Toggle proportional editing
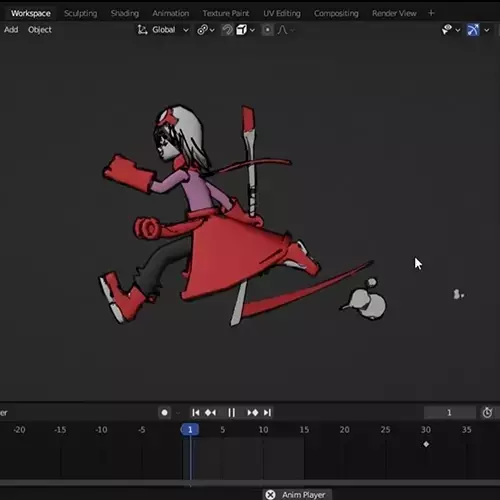 (267, 30)
